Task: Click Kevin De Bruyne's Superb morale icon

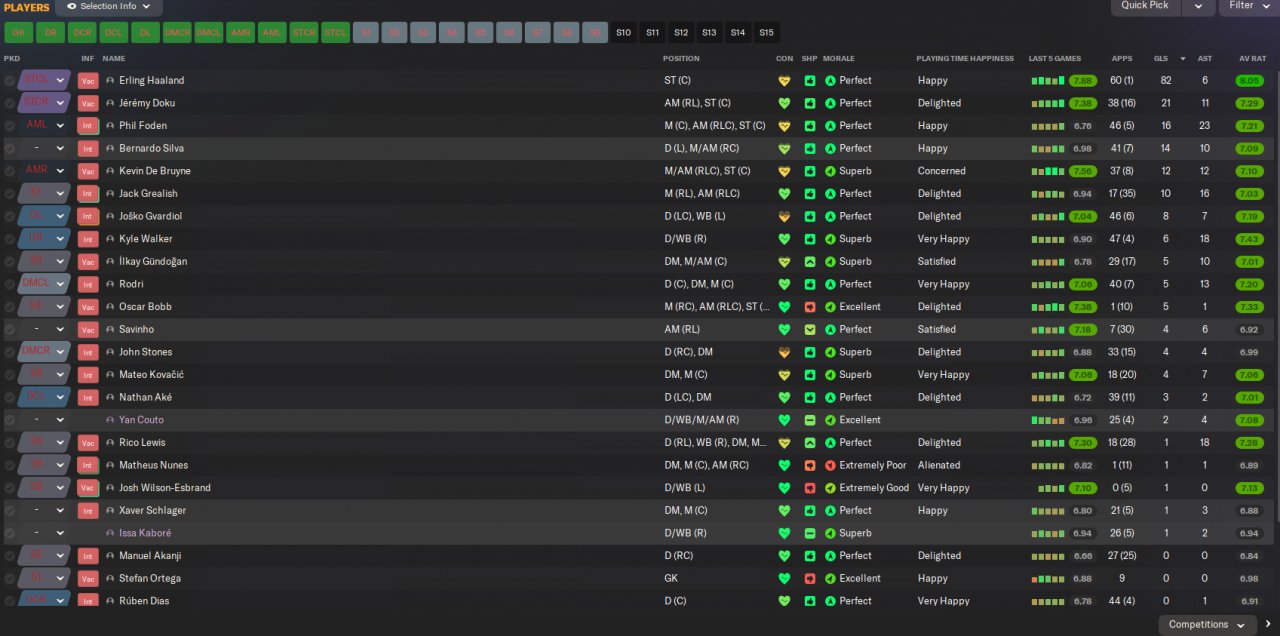Action: point(830,171)
